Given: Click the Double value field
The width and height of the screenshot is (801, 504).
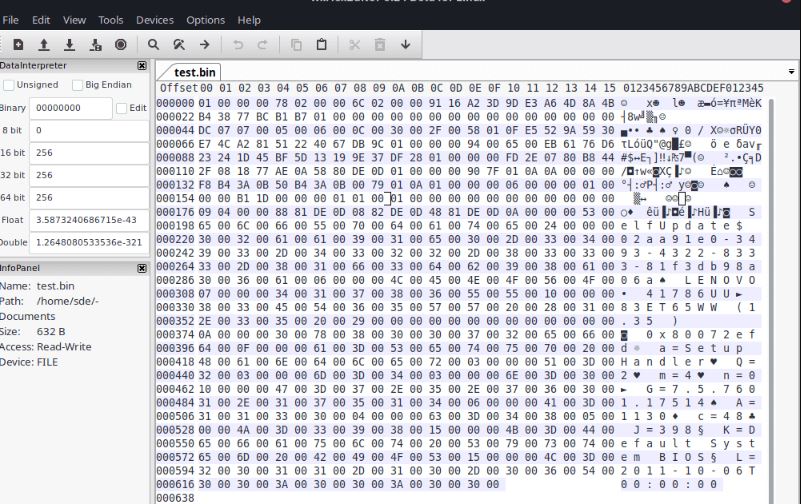Looking at the screenshot, I should (89, 243).
